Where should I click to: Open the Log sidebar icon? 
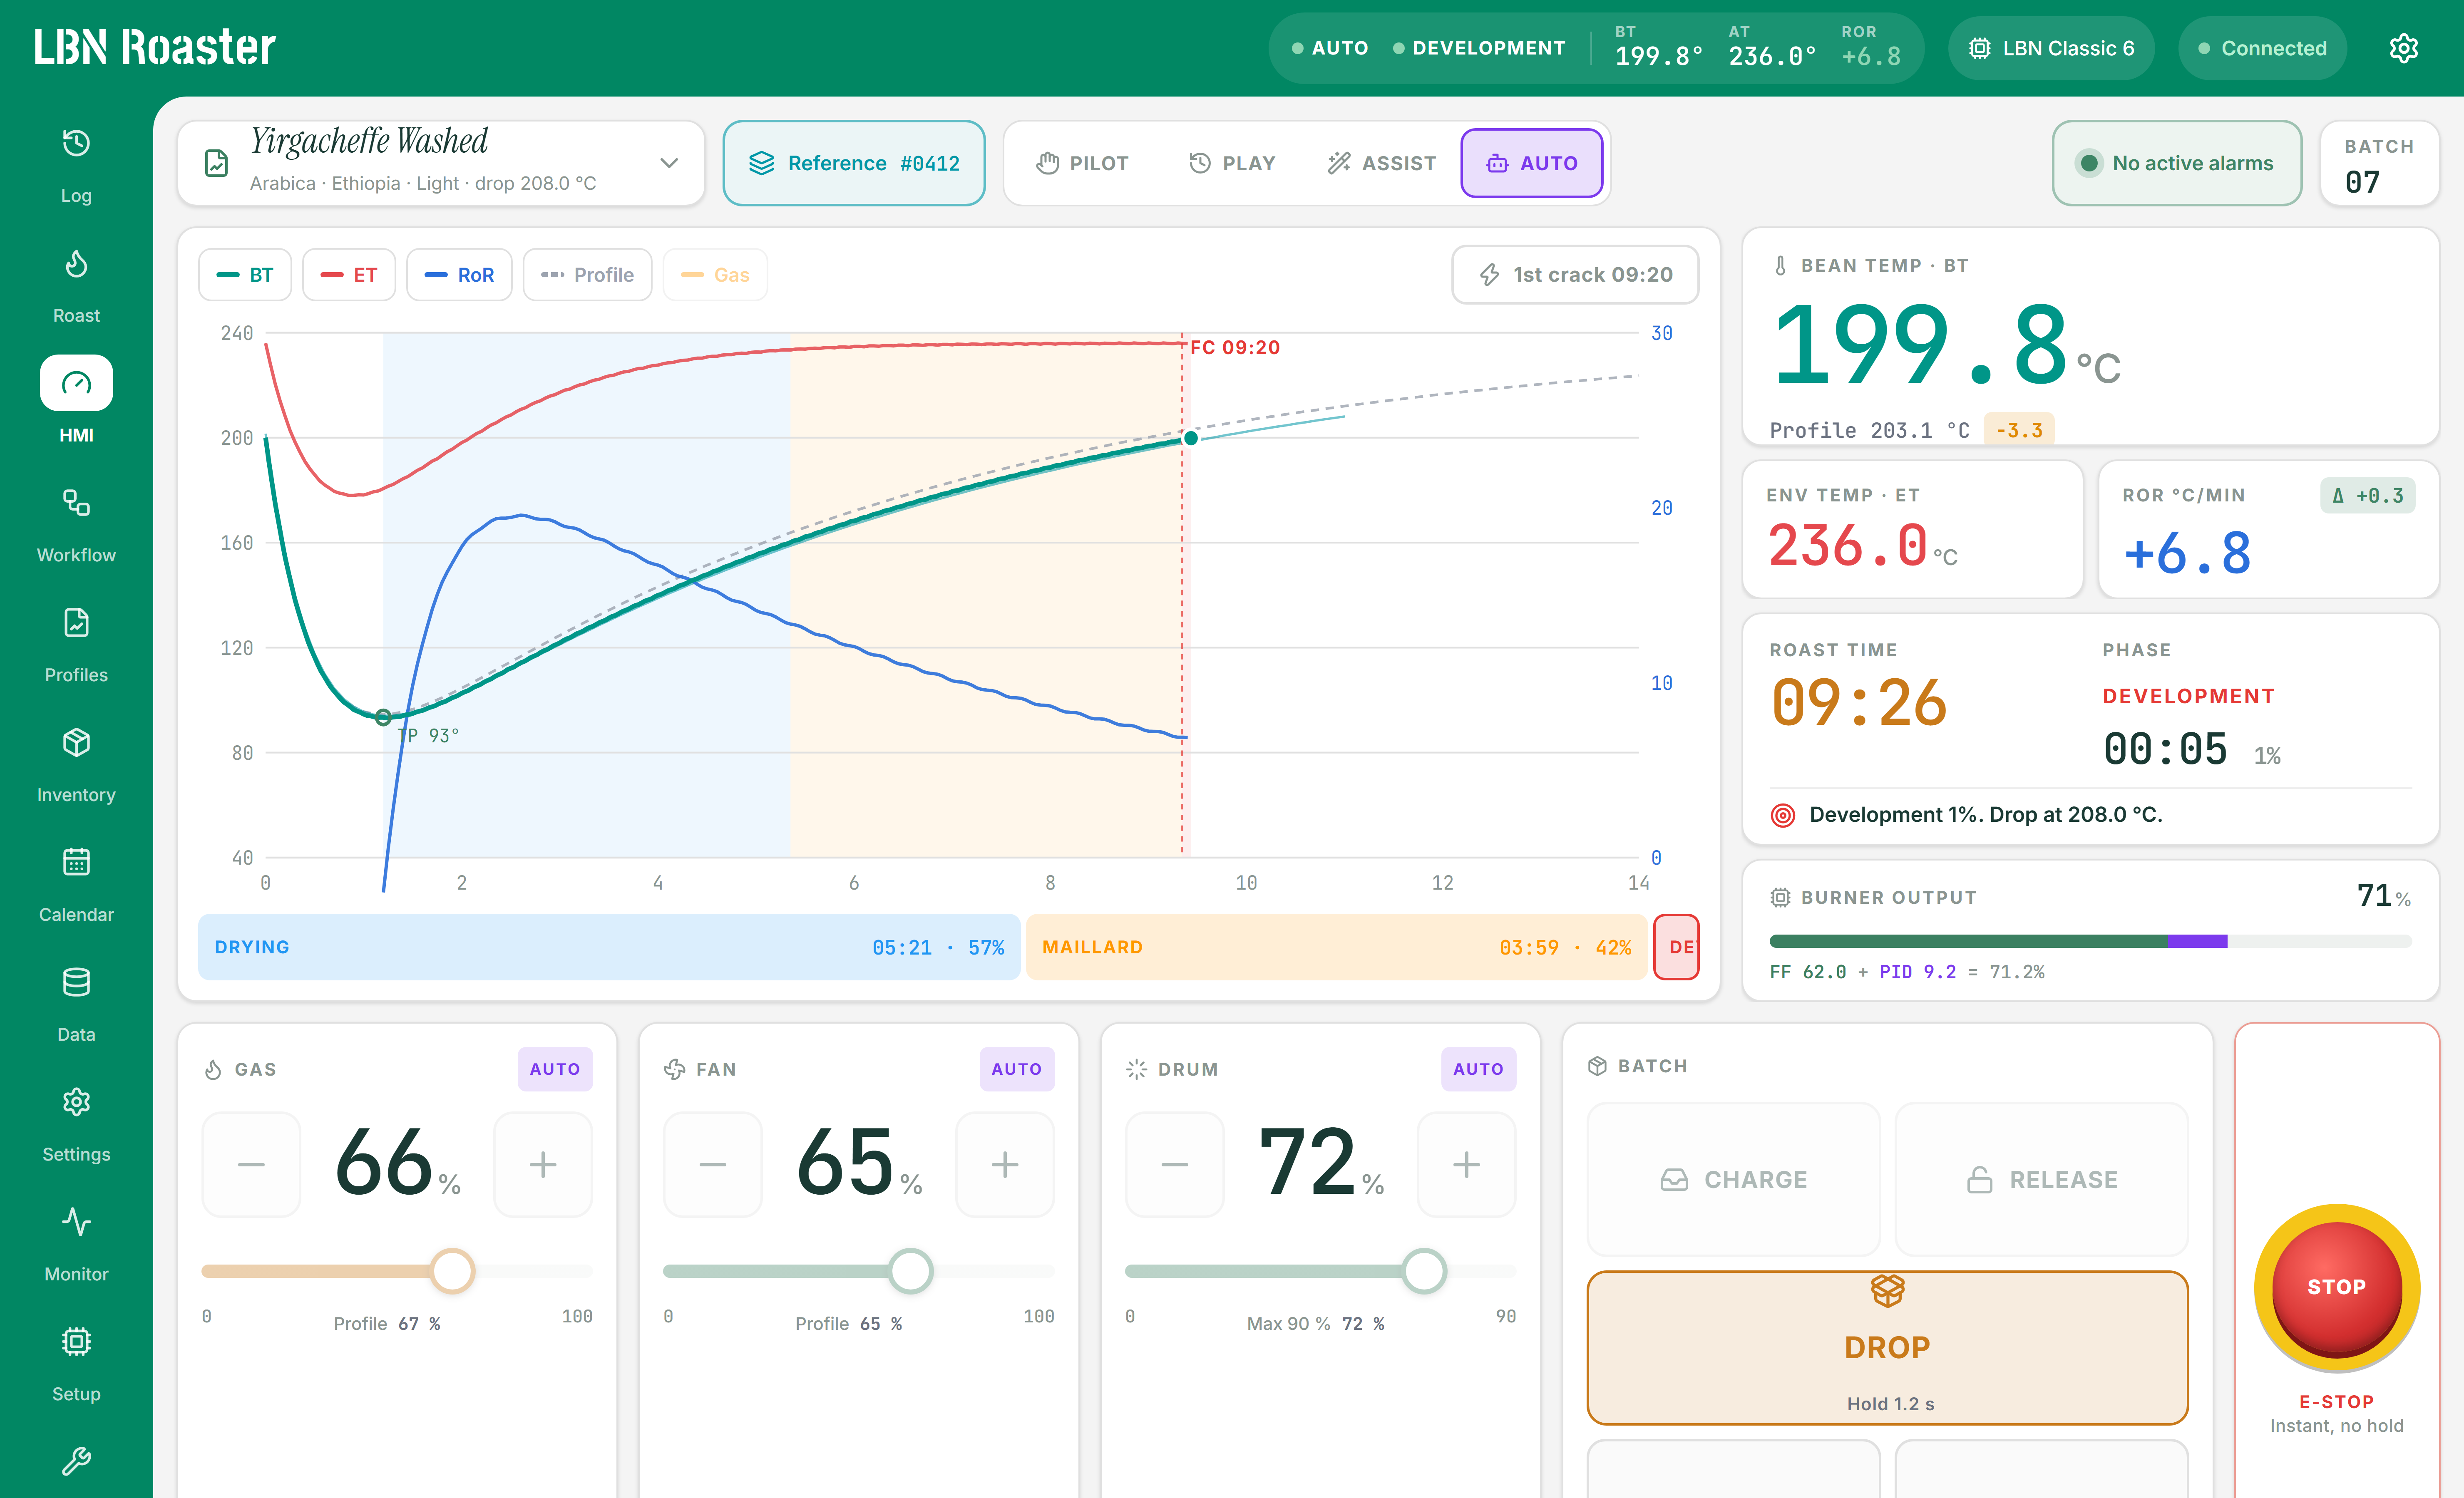tap(76, 144)
